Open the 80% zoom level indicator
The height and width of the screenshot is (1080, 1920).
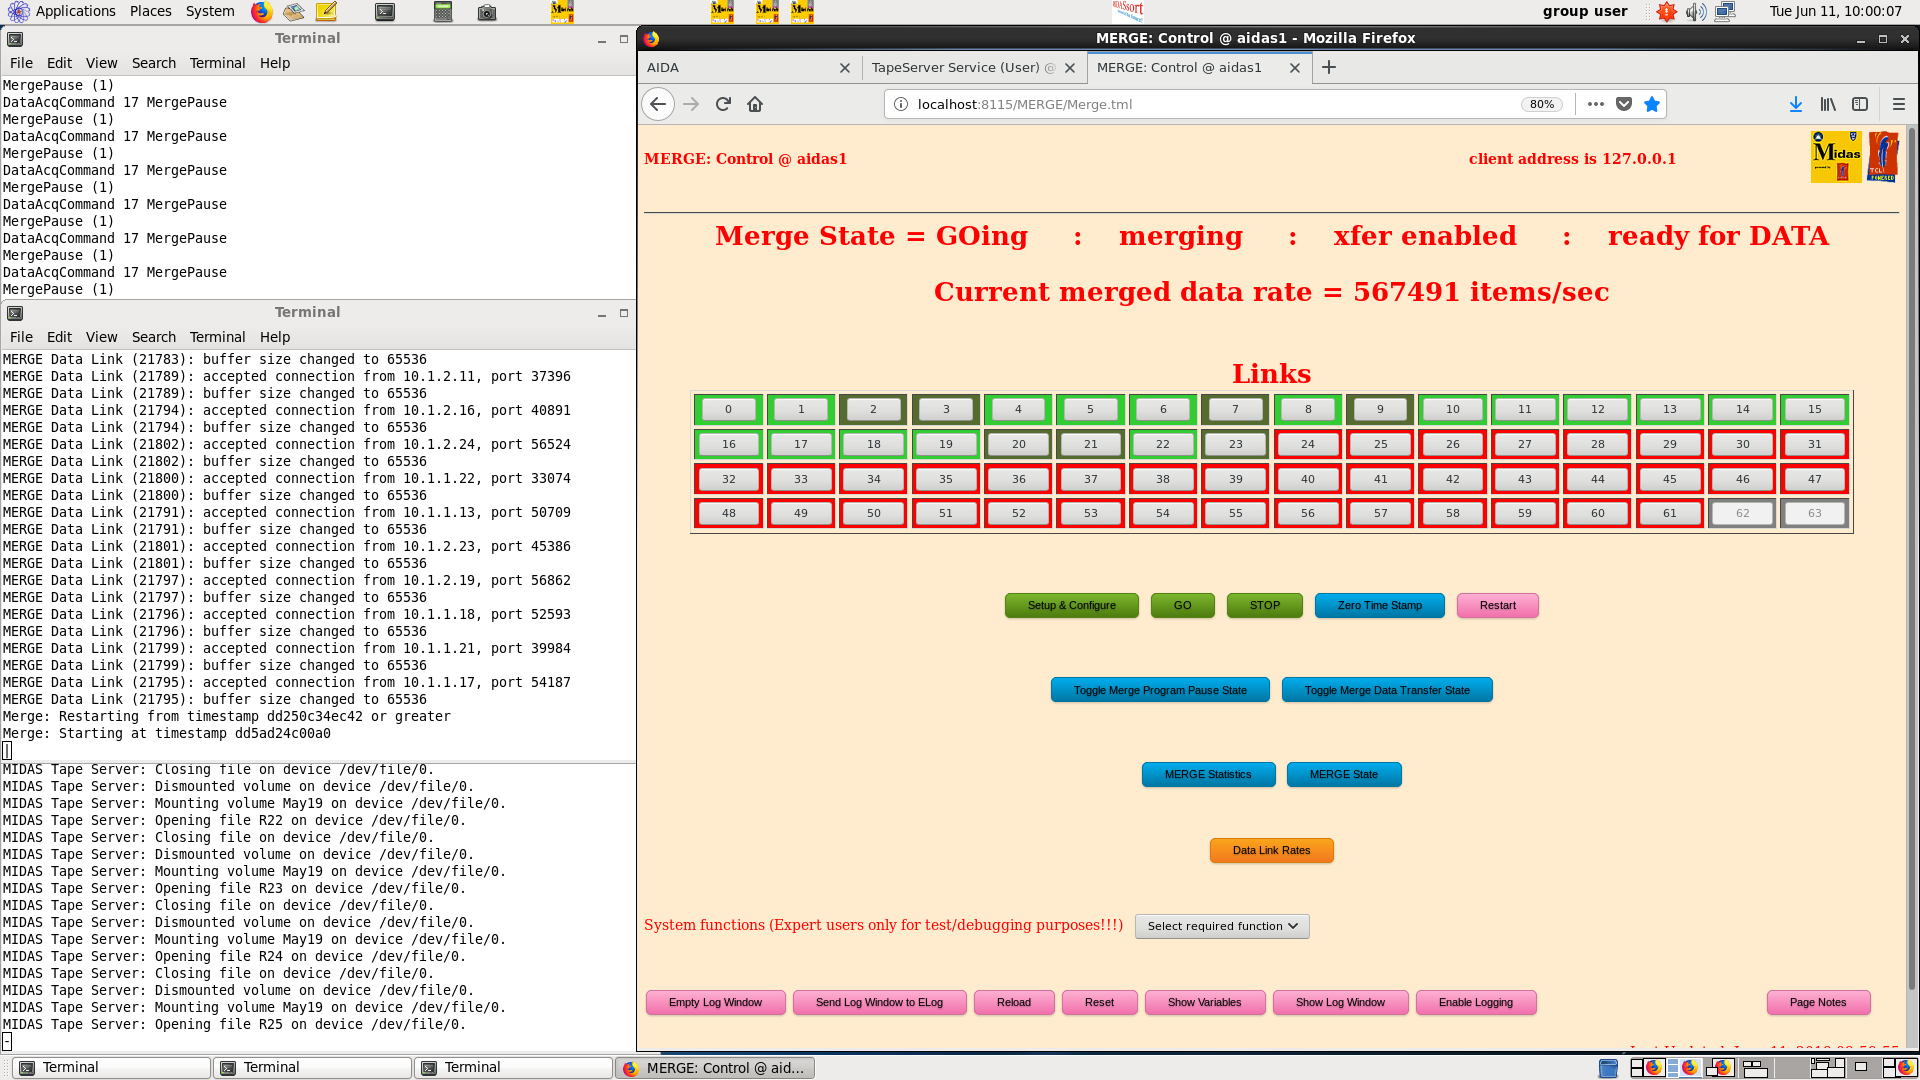(x=1541, y=104)
